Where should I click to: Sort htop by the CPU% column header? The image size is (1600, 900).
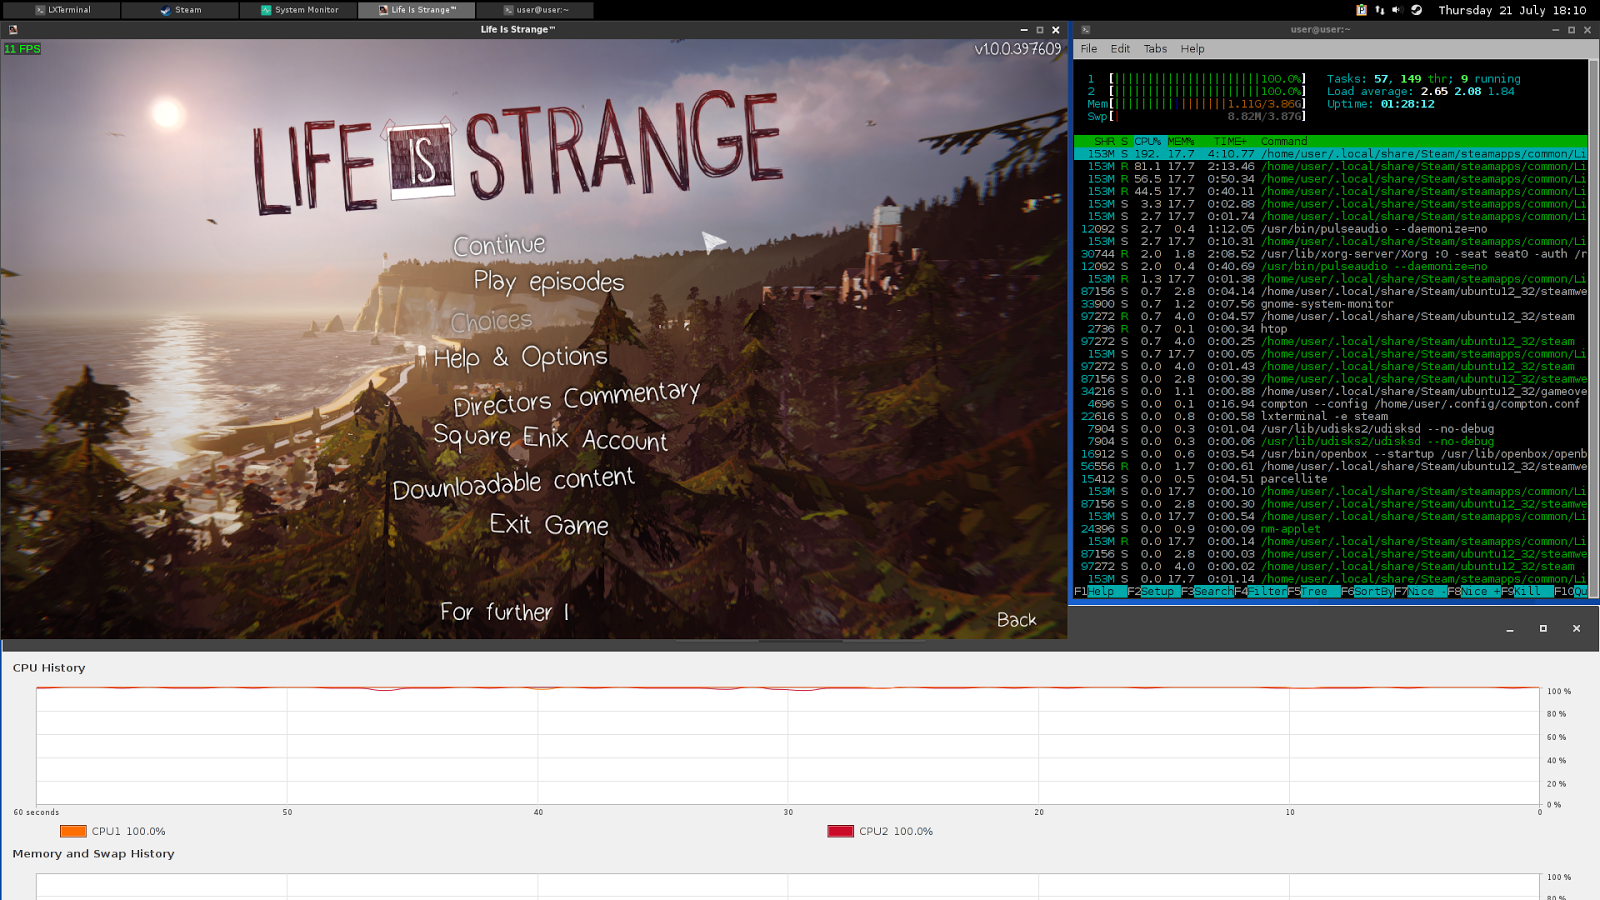[x=1147, y=142]
